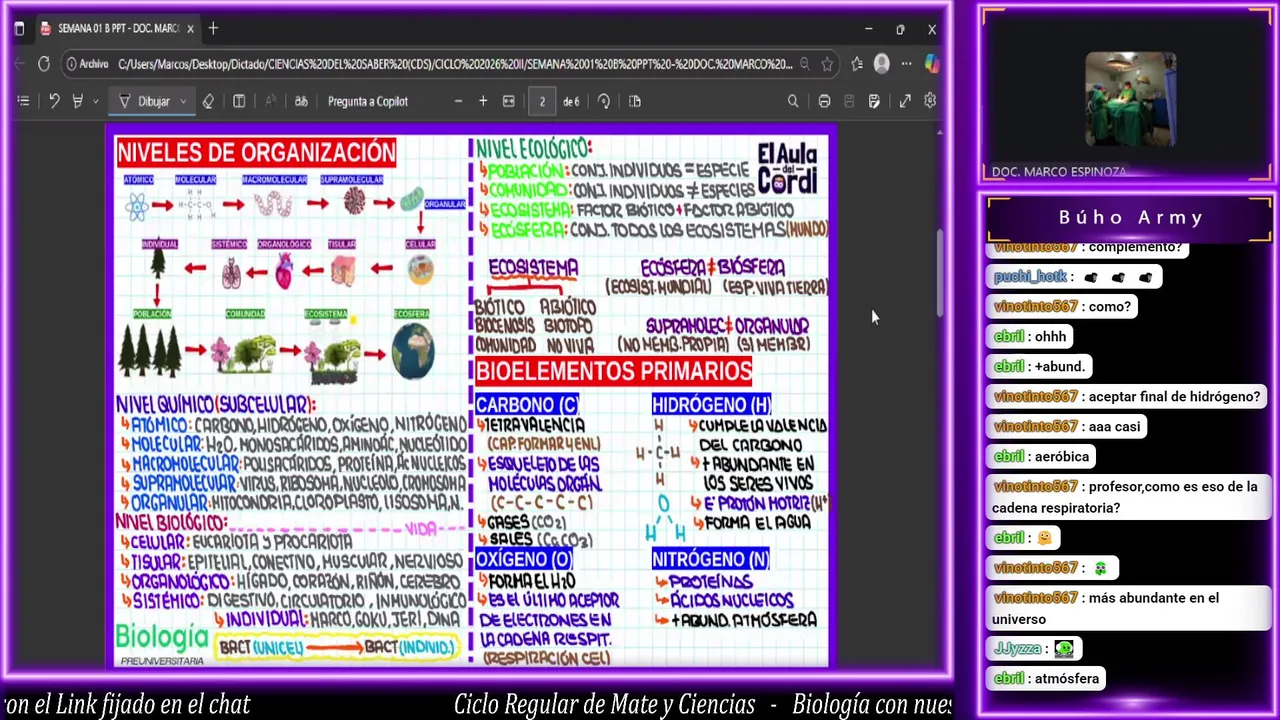Click the Búho Army chat header
Image resolution: width=1280 pixels, height=720 pixels.
pos(1131,218)
